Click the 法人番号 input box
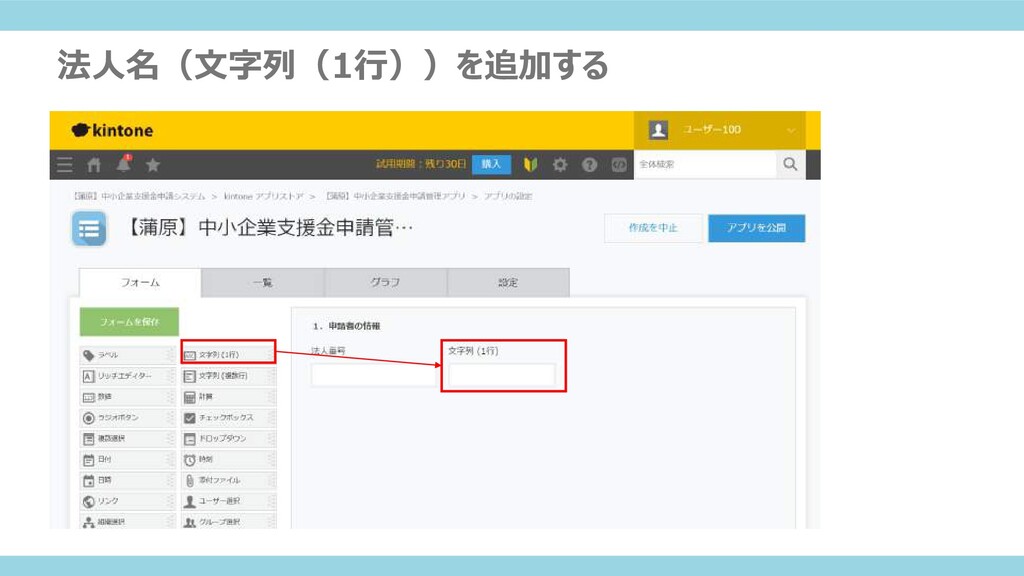This screenshot has height=576, width=1024. (x=374, y=376)
